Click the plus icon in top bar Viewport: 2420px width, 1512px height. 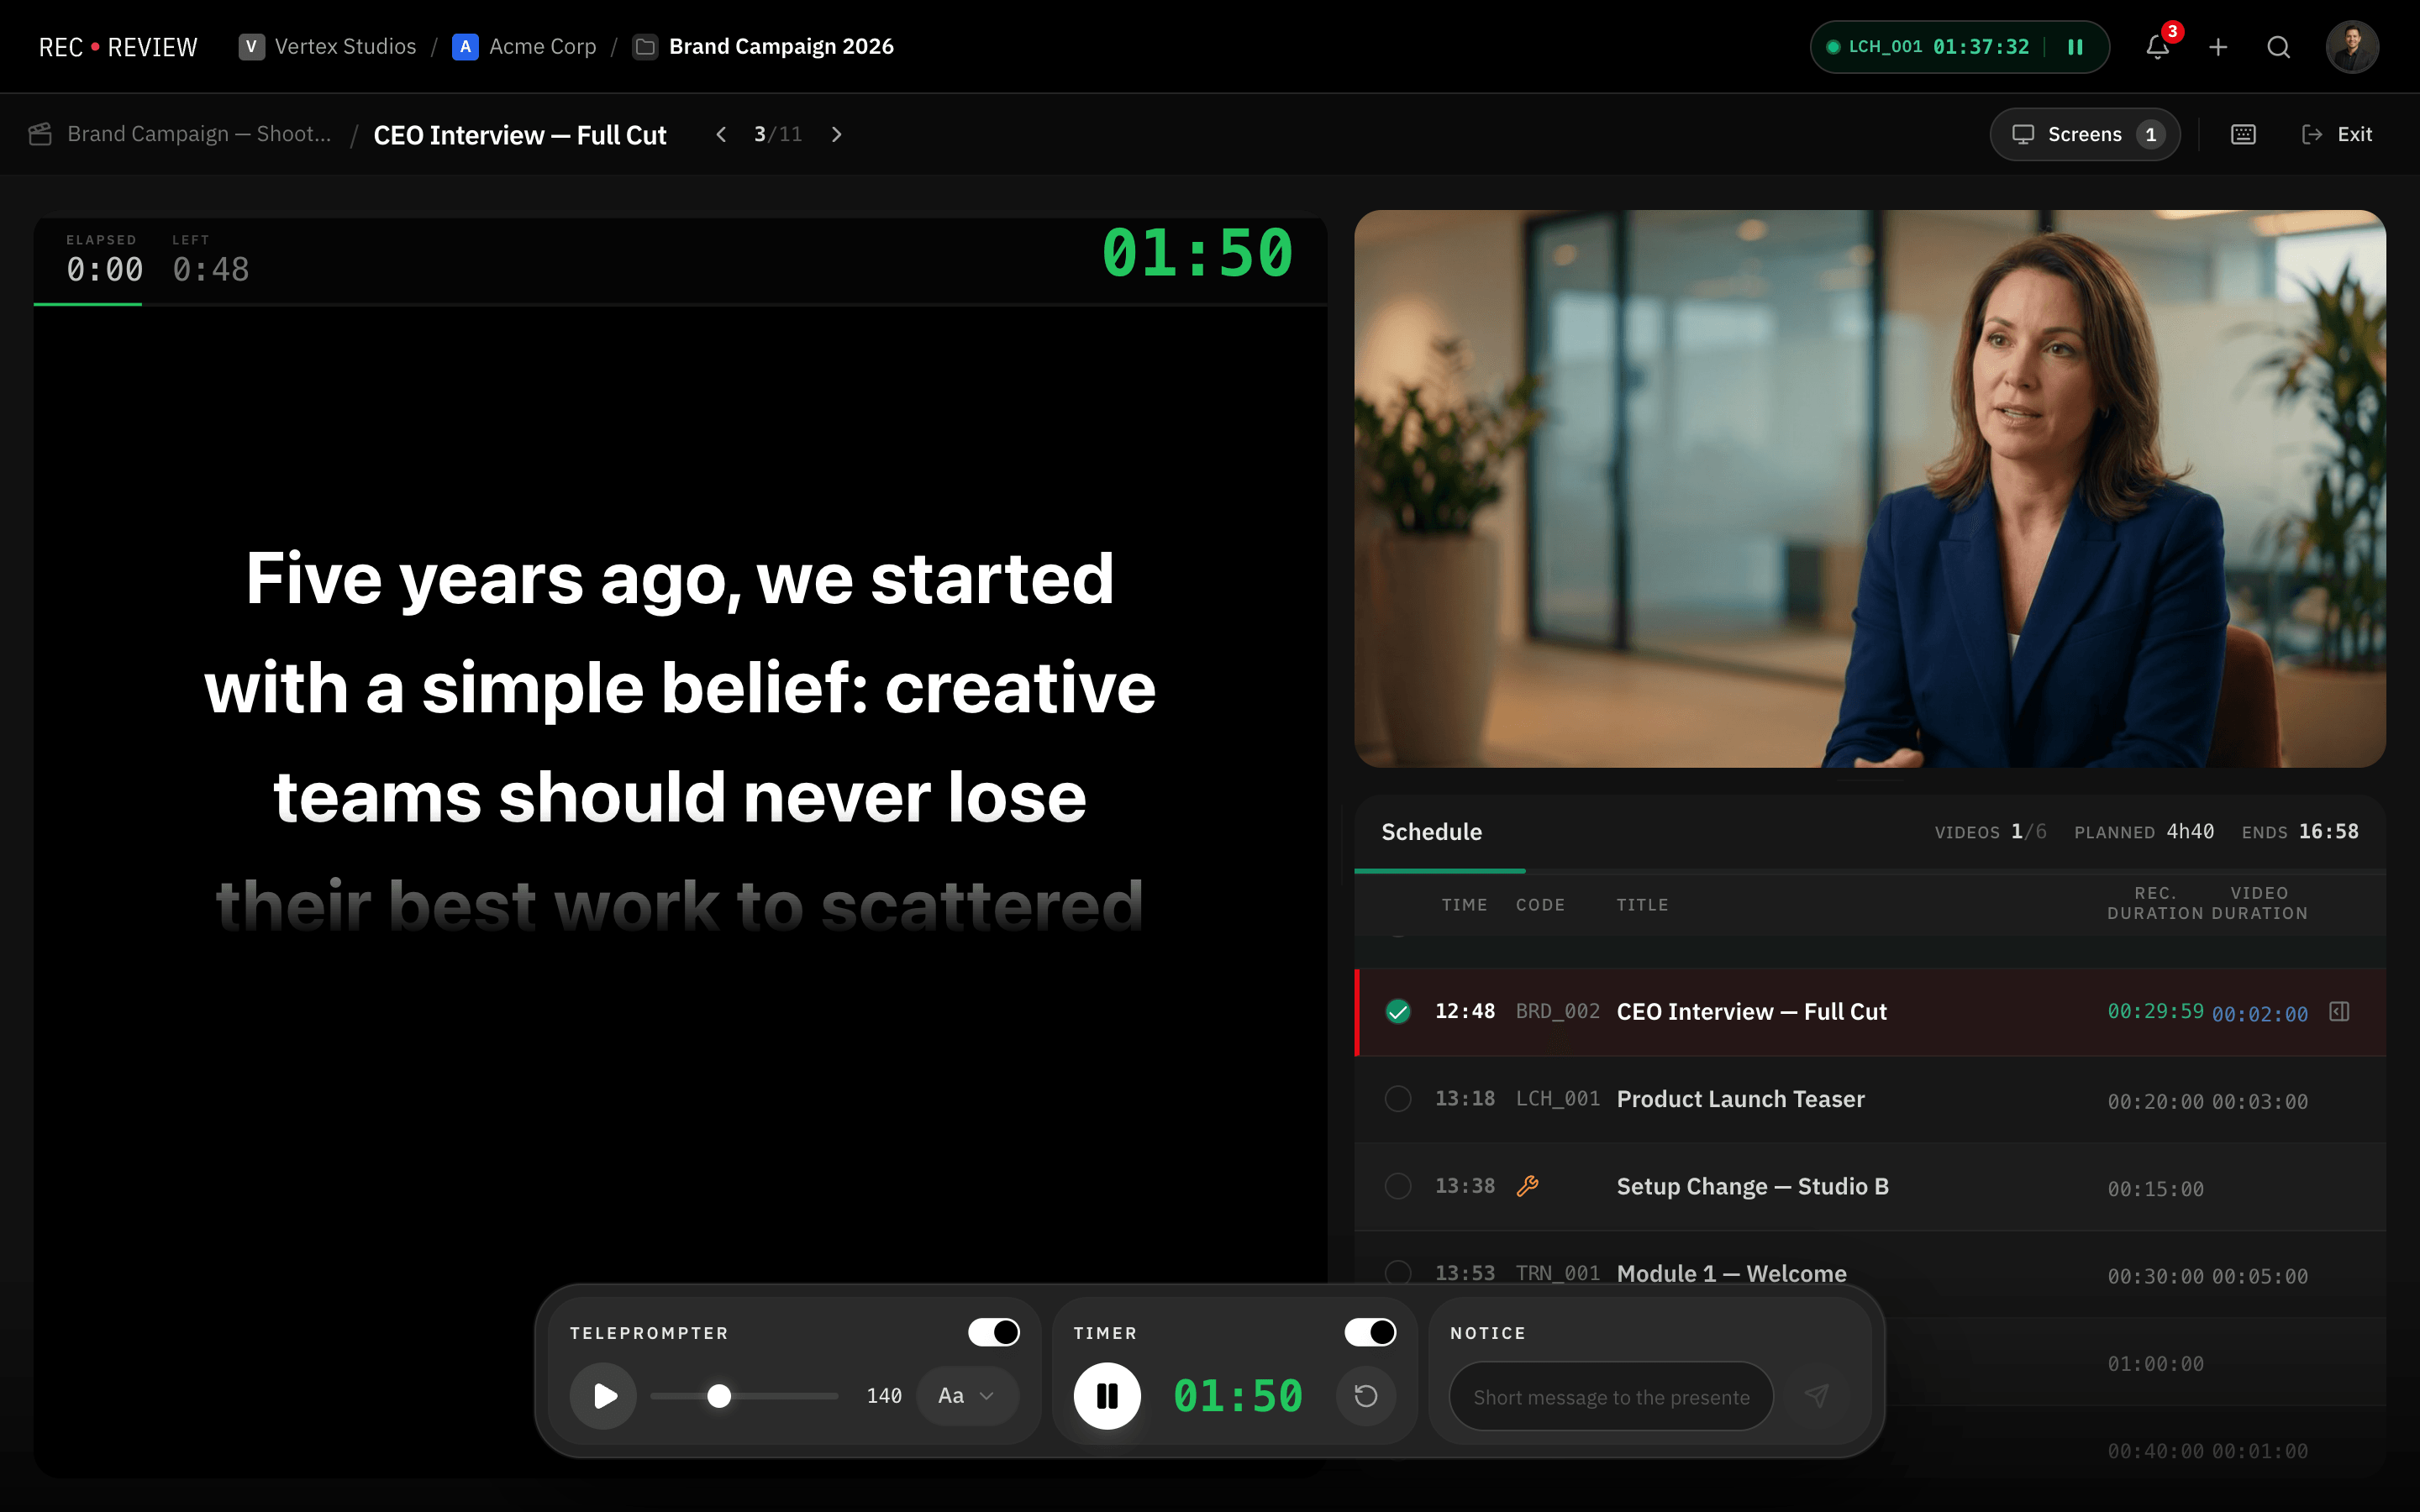point(2218,47)
